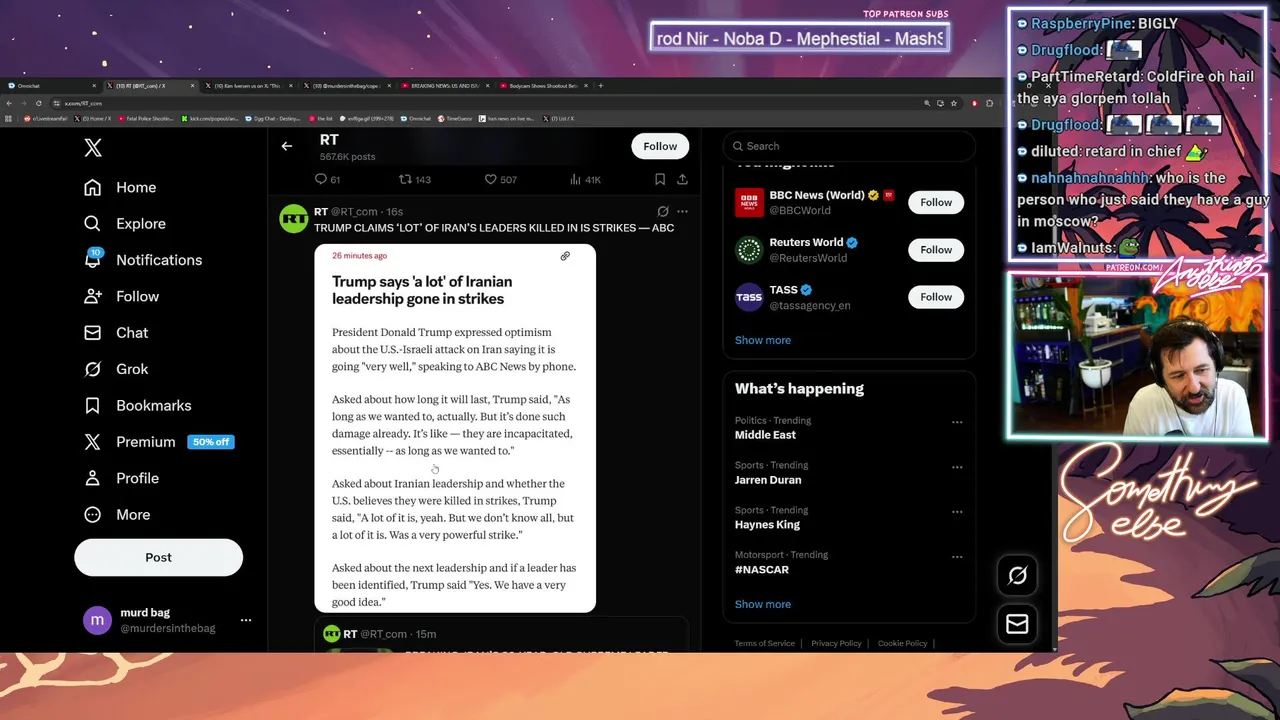
Task: Click the Post button
Action: [158, 557]
